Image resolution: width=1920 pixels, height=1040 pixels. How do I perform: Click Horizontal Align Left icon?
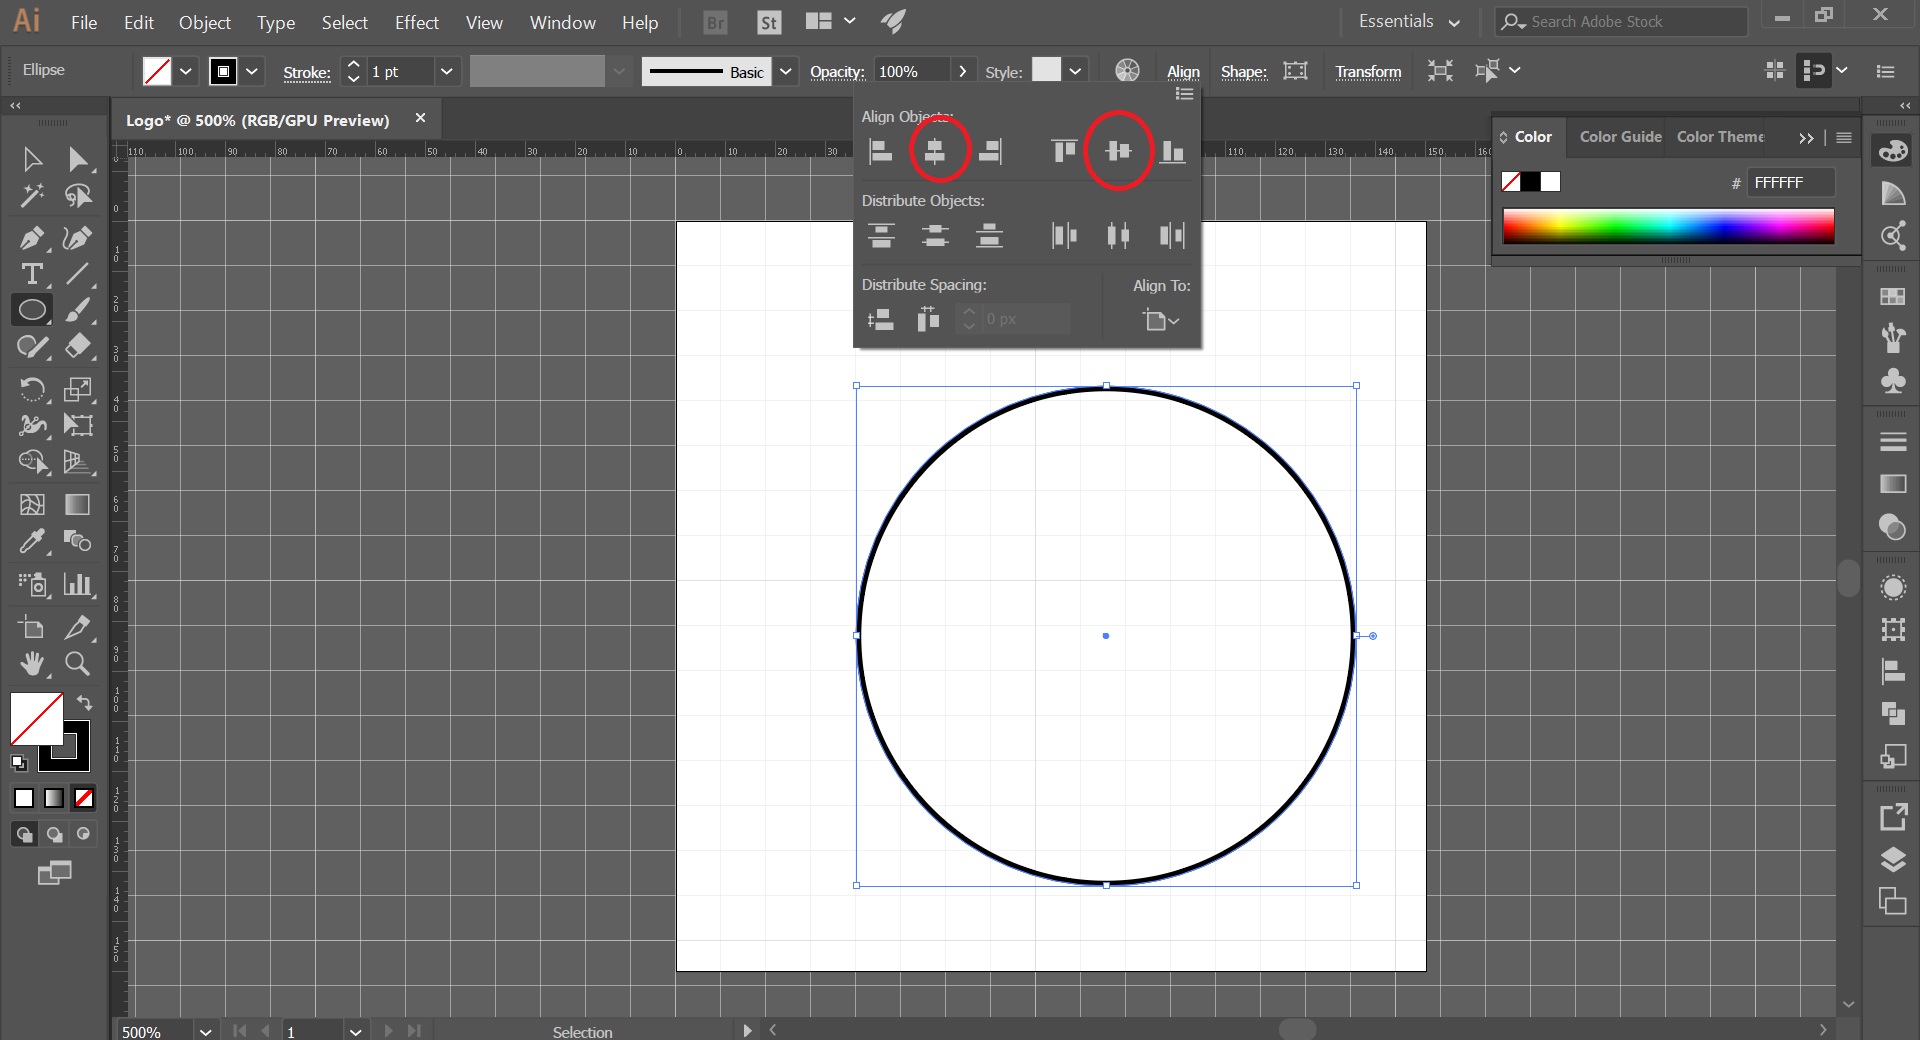pyautogui.click(x=881, y=151)
